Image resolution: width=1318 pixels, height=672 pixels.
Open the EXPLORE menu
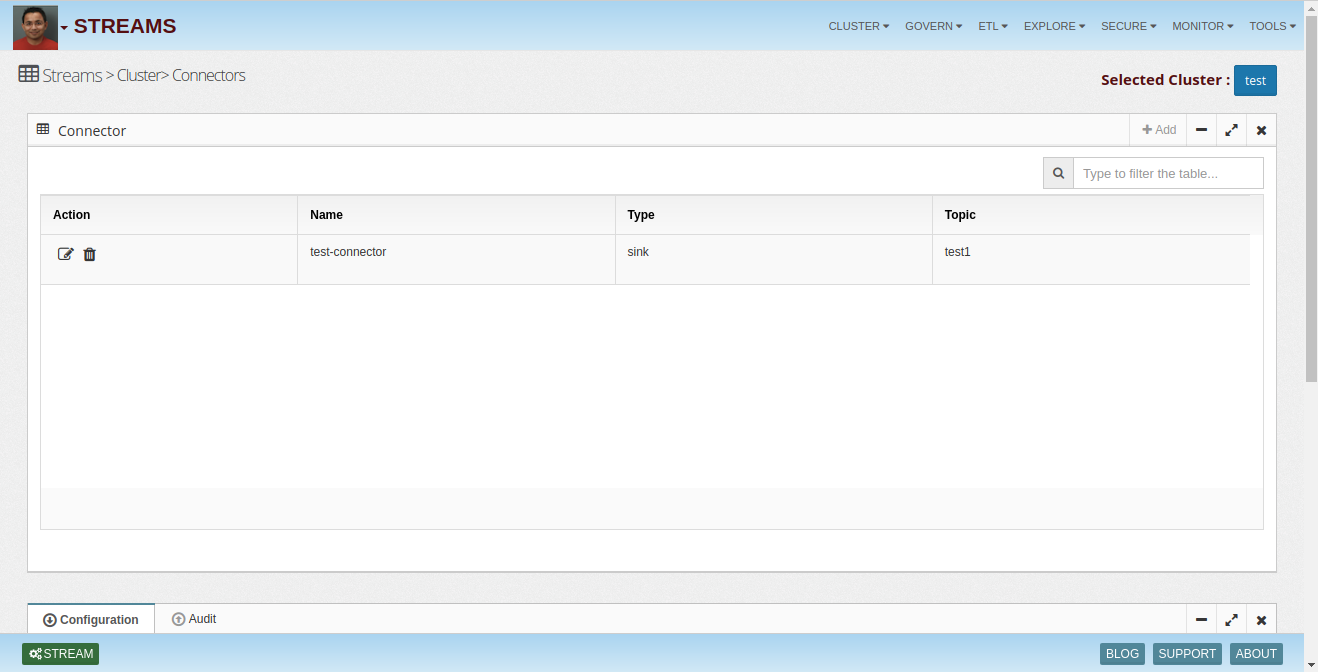point(1054,26)
